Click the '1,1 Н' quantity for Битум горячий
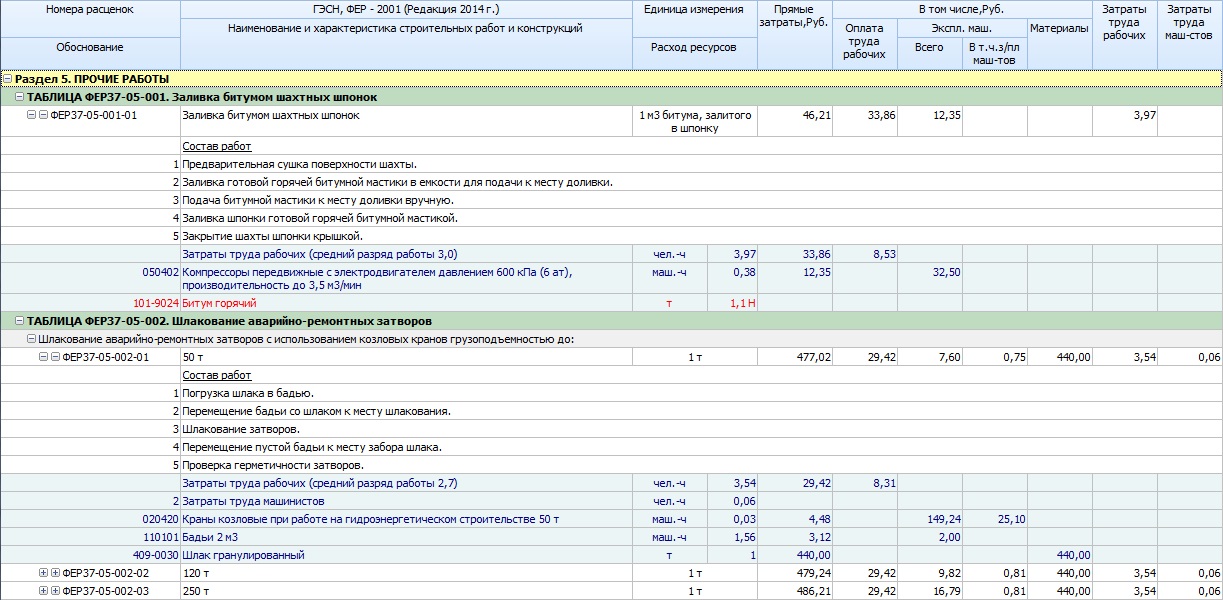 tap(741, 302)
